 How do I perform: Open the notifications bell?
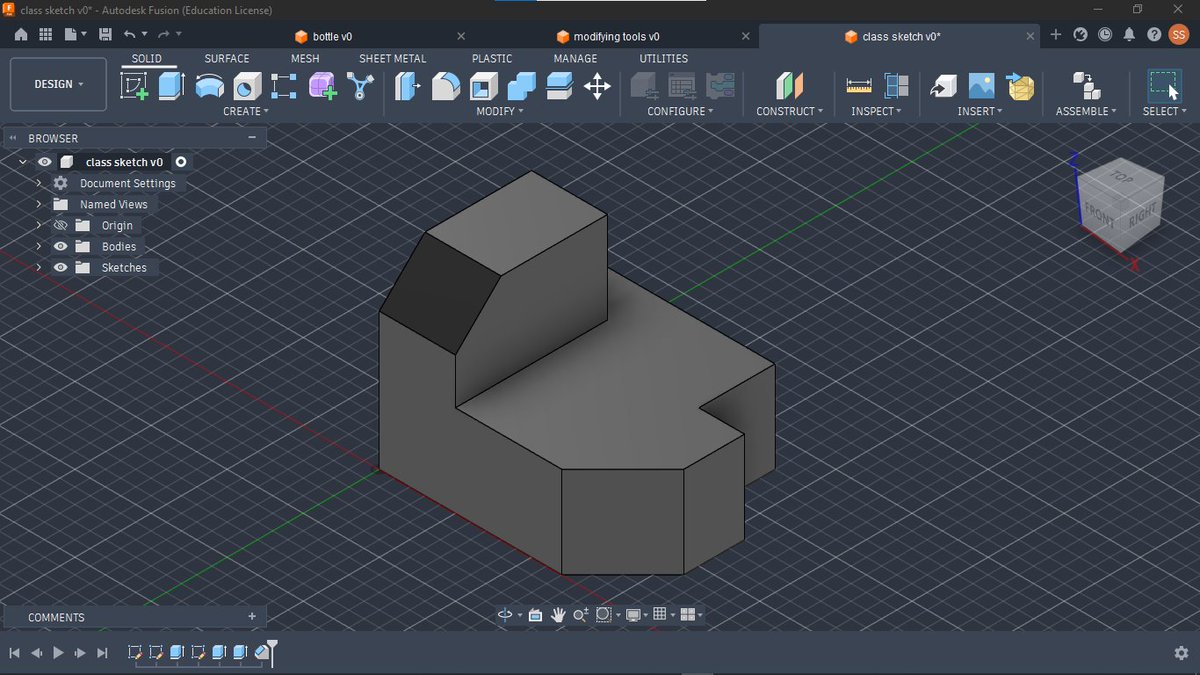pyautogui.click(x=1129, y=34)
